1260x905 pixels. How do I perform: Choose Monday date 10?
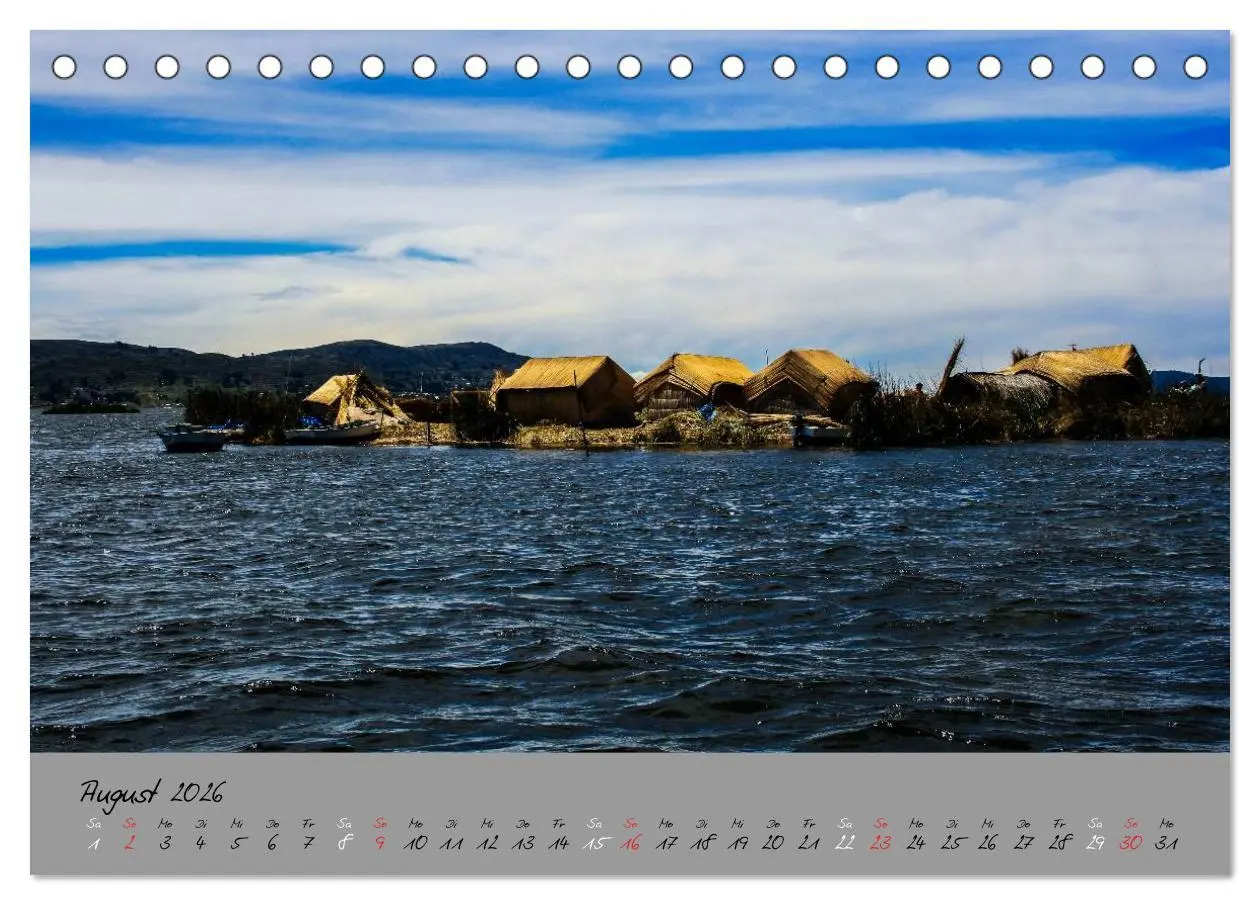pos(416,843)
